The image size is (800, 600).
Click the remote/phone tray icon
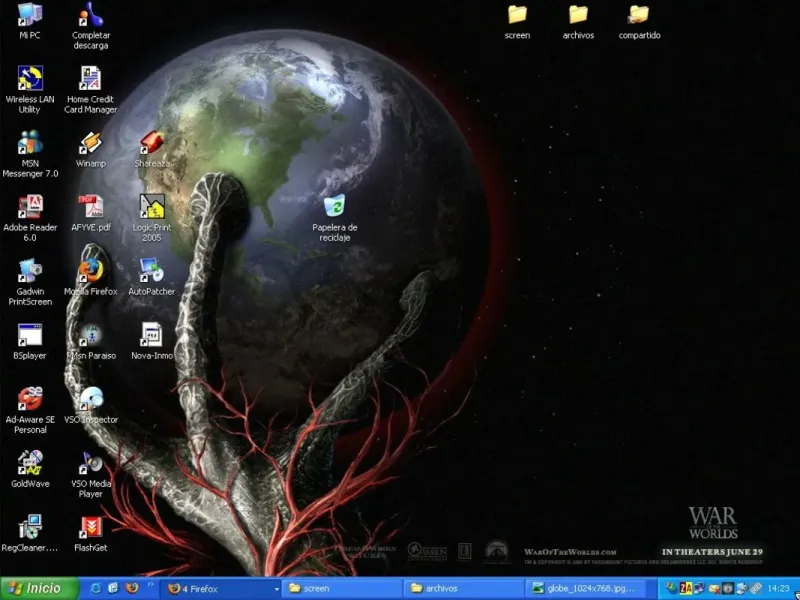coord(756,588)
